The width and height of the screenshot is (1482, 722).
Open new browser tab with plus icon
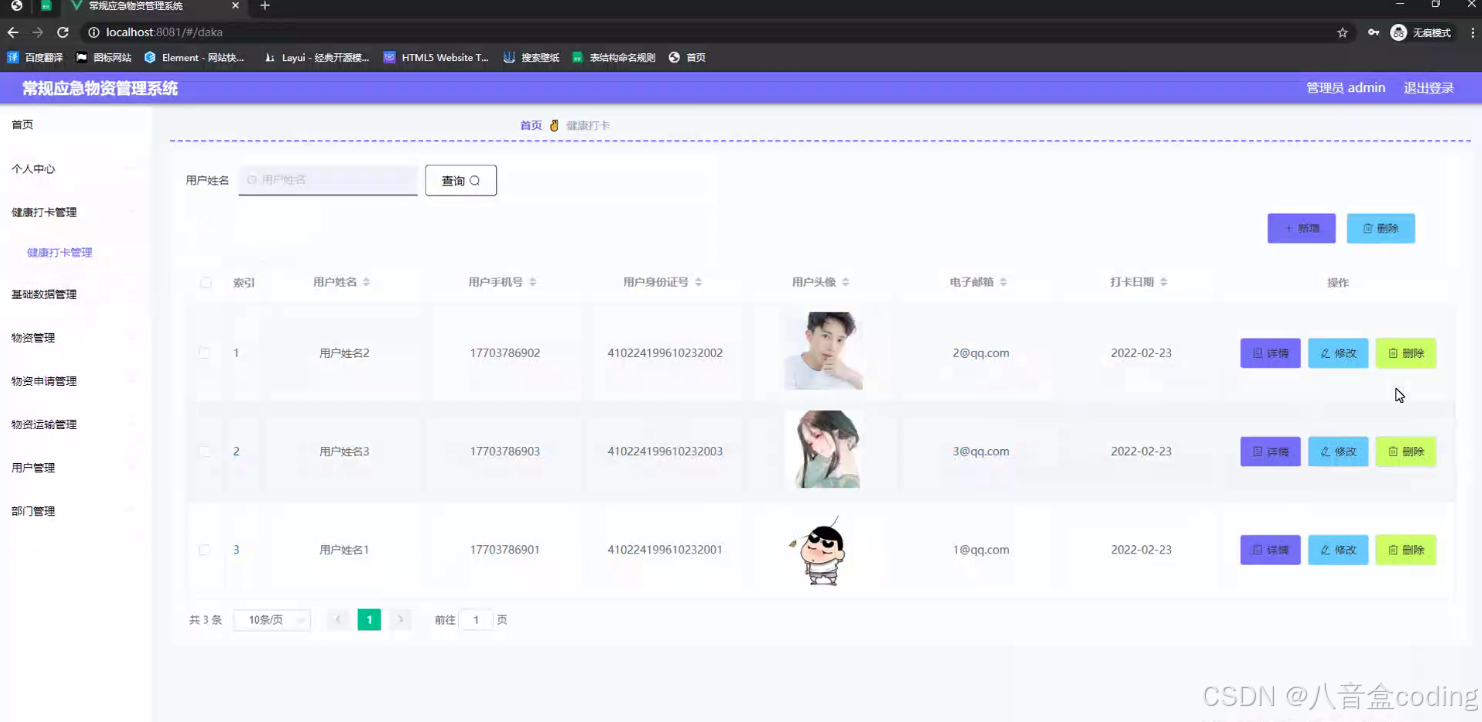265,6
